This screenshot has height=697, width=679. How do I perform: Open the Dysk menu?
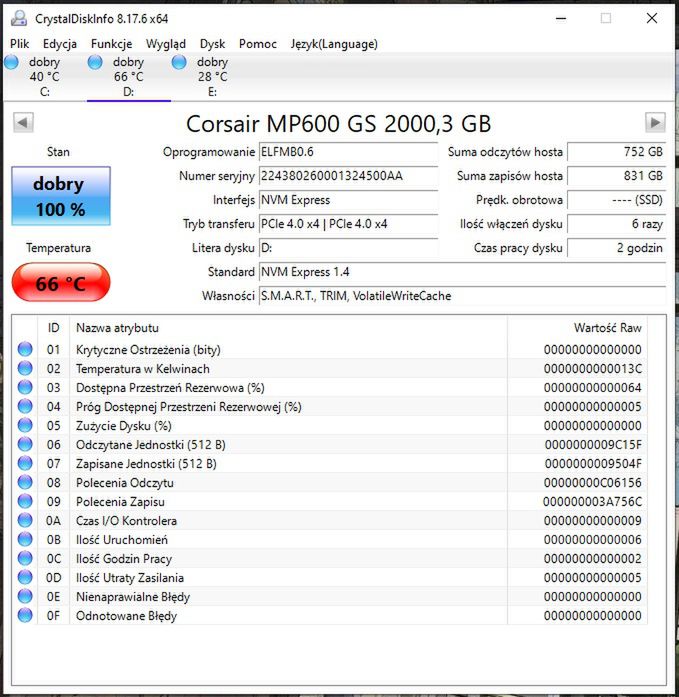click(212, 44)
